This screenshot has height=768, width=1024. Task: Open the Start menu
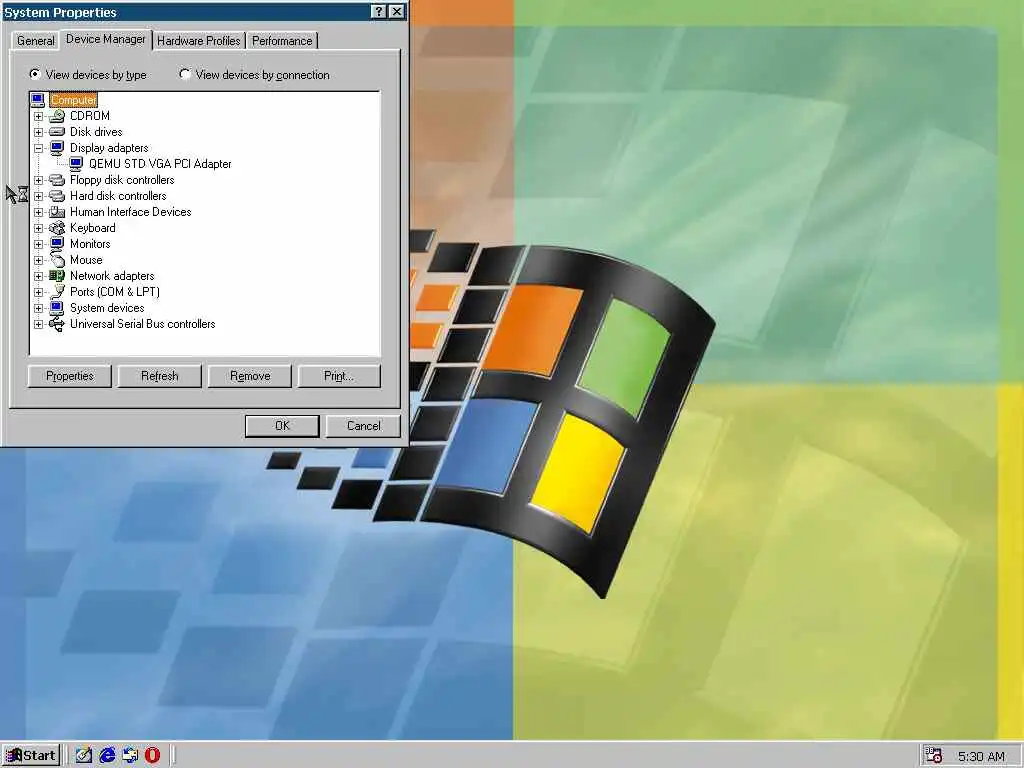31,756
